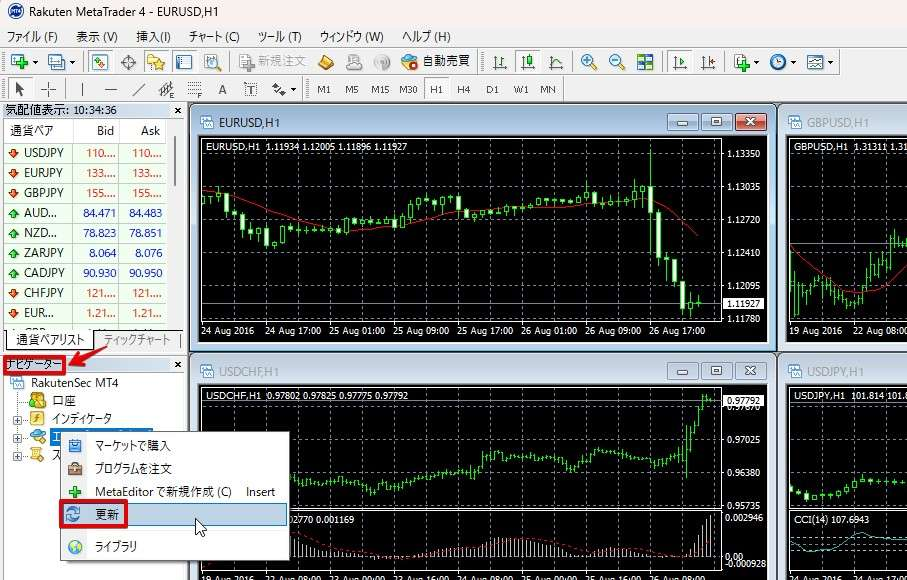Open the periodicity clock icon

(x=778, y=62)
